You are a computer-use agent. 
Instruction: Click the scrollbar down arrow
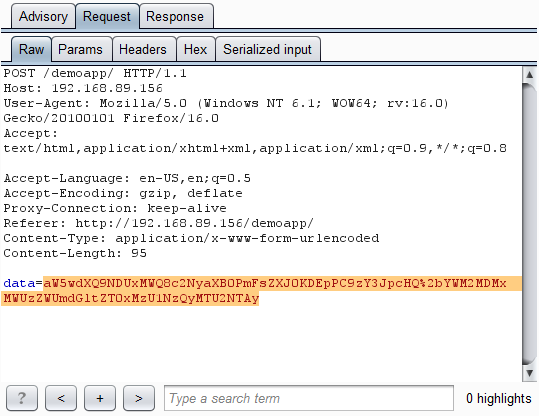tap(529, 373)
